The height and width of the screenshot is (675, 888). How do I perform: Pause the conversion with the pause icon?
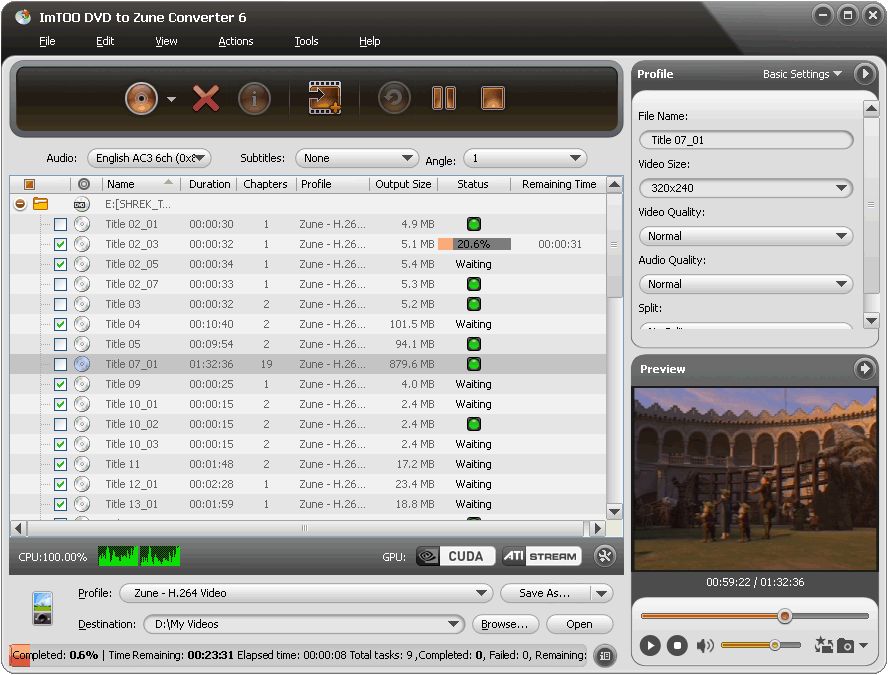coord(443,98)
